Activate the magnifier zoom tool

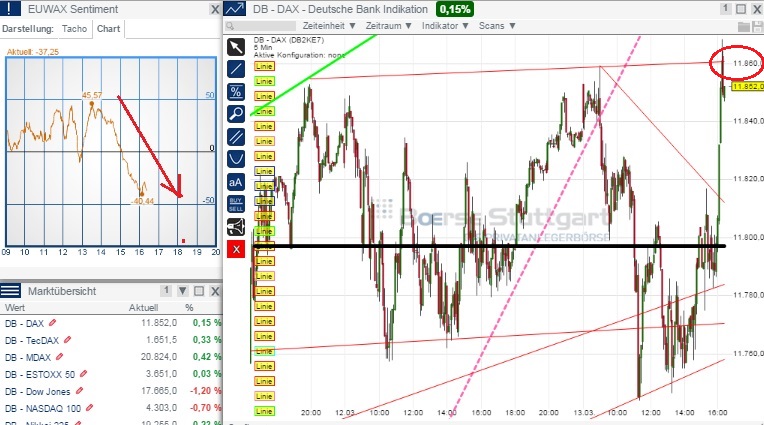[236, 114]
